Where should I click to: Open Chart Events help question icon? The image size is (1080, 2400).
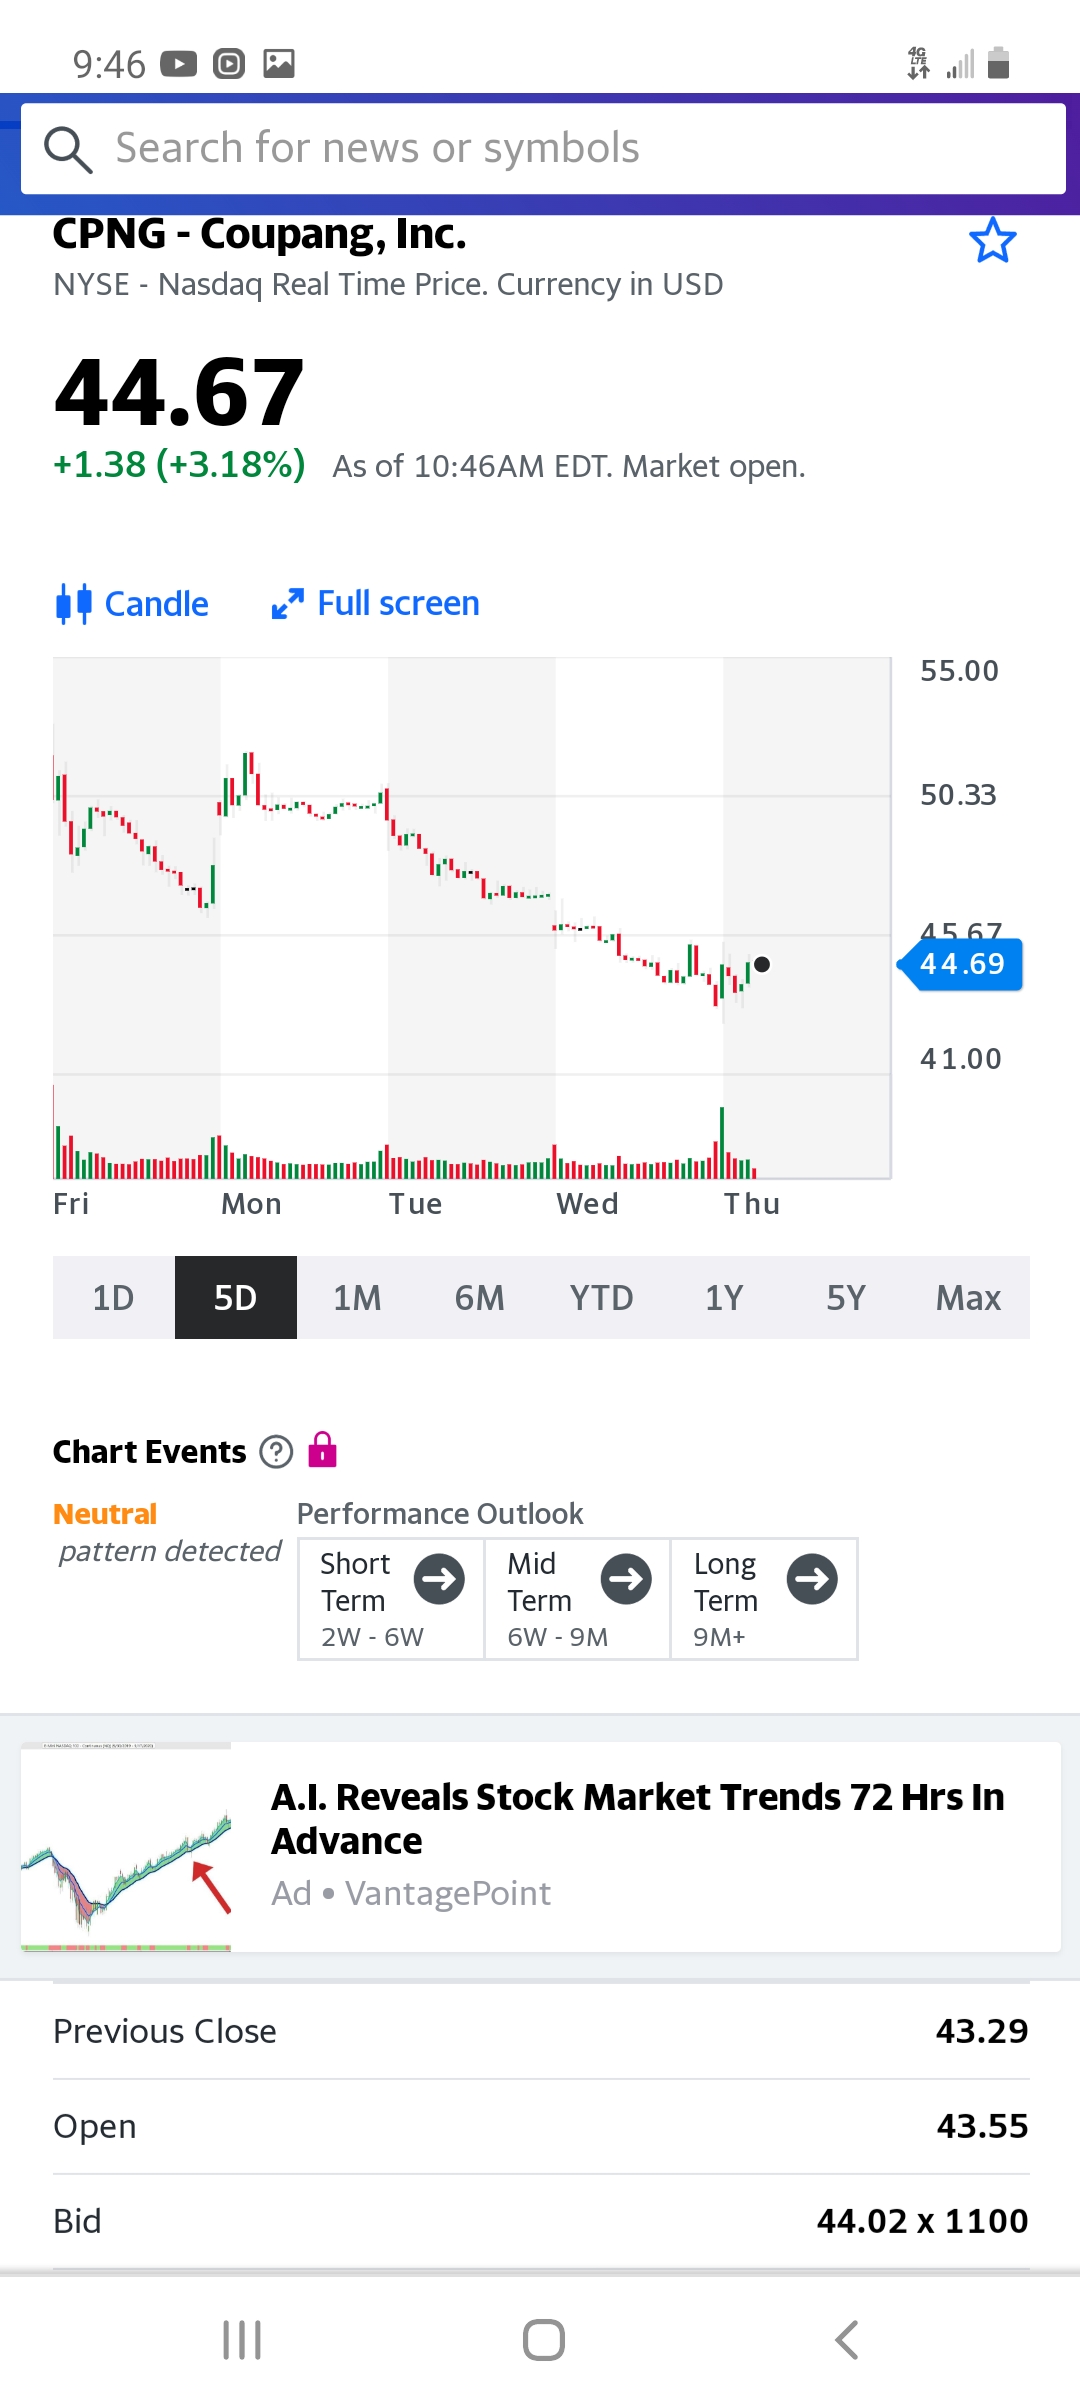(x=276, y=1451)
